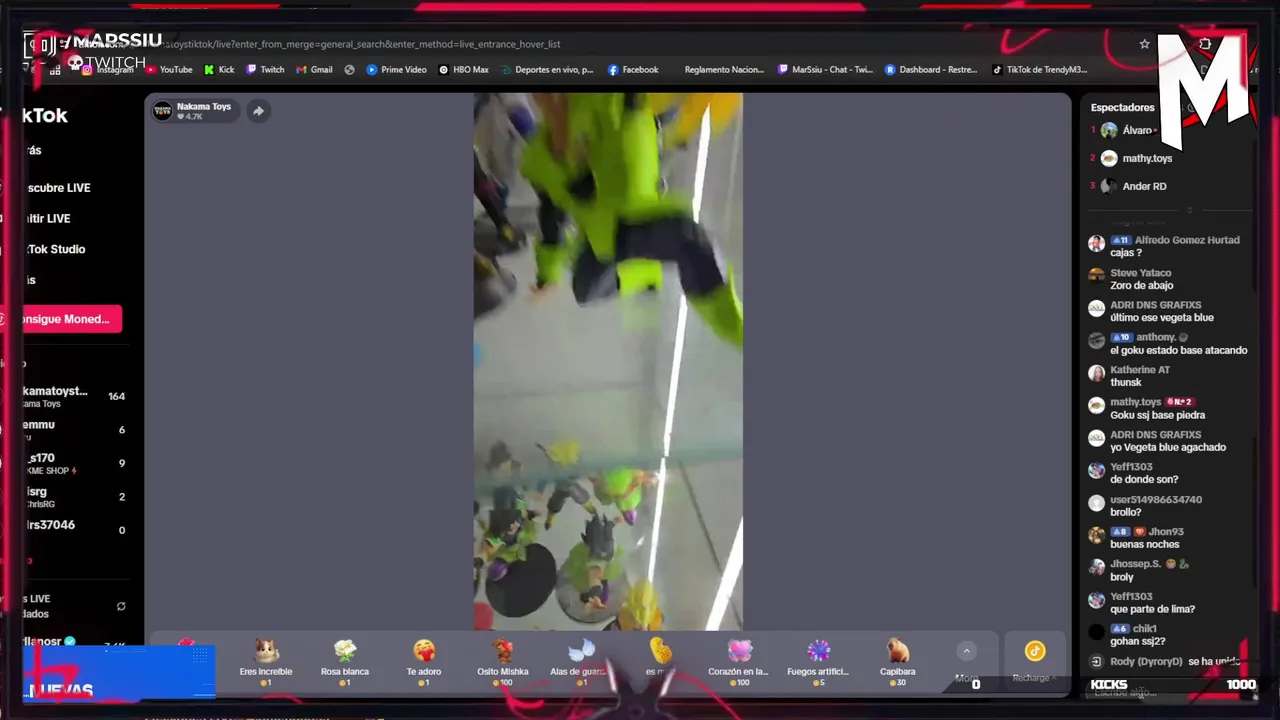The width and height of the screenshot is (1280, 720).
Task: Open viewer mathy.toys in Espectadores list
Action: point(1146,158)
